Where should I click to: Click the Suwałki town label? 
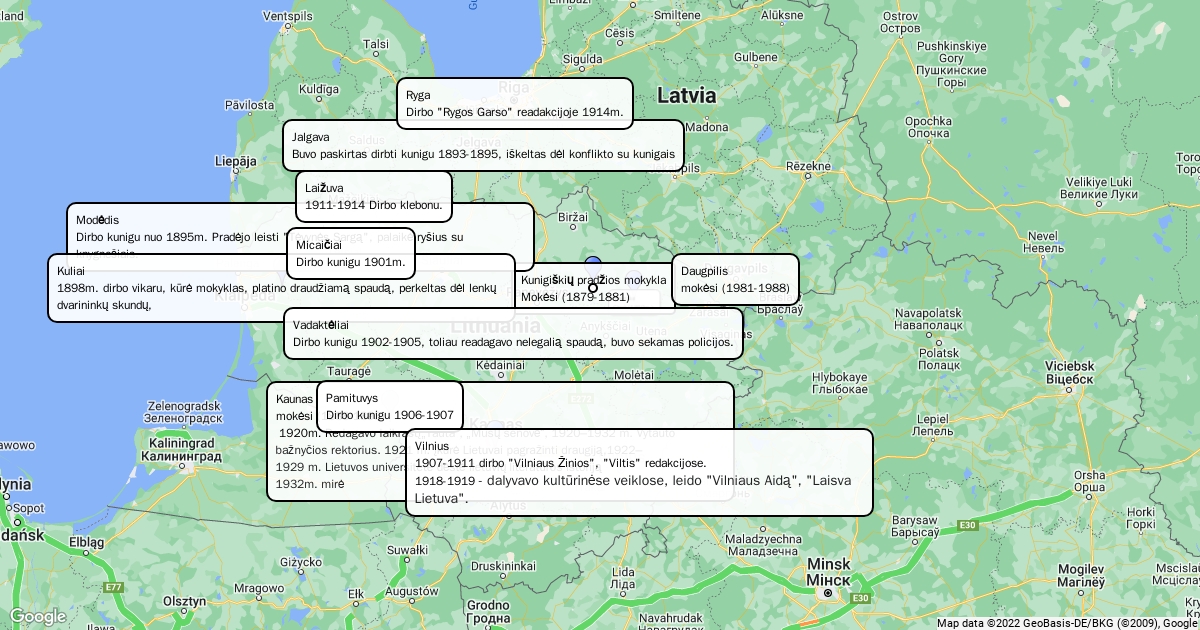tap(407, 549)
